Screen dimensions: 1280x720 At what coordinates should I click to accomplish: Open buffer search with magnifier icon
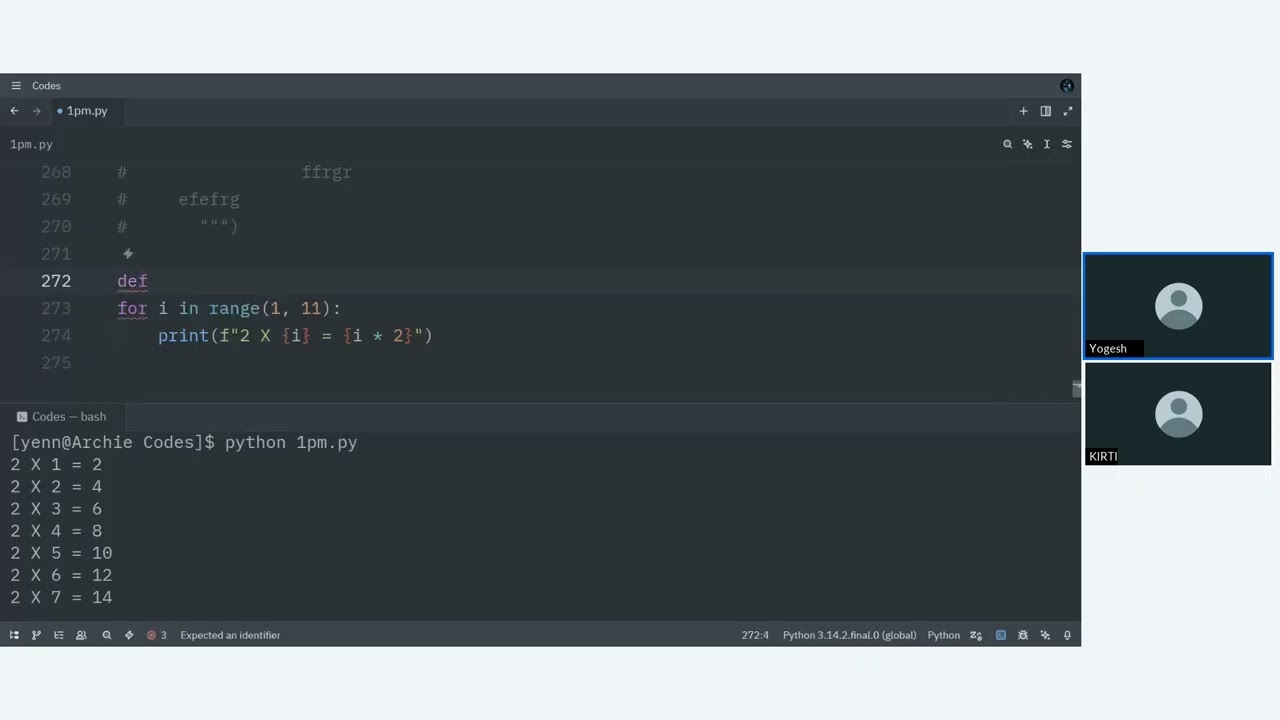pos(1007,144)
